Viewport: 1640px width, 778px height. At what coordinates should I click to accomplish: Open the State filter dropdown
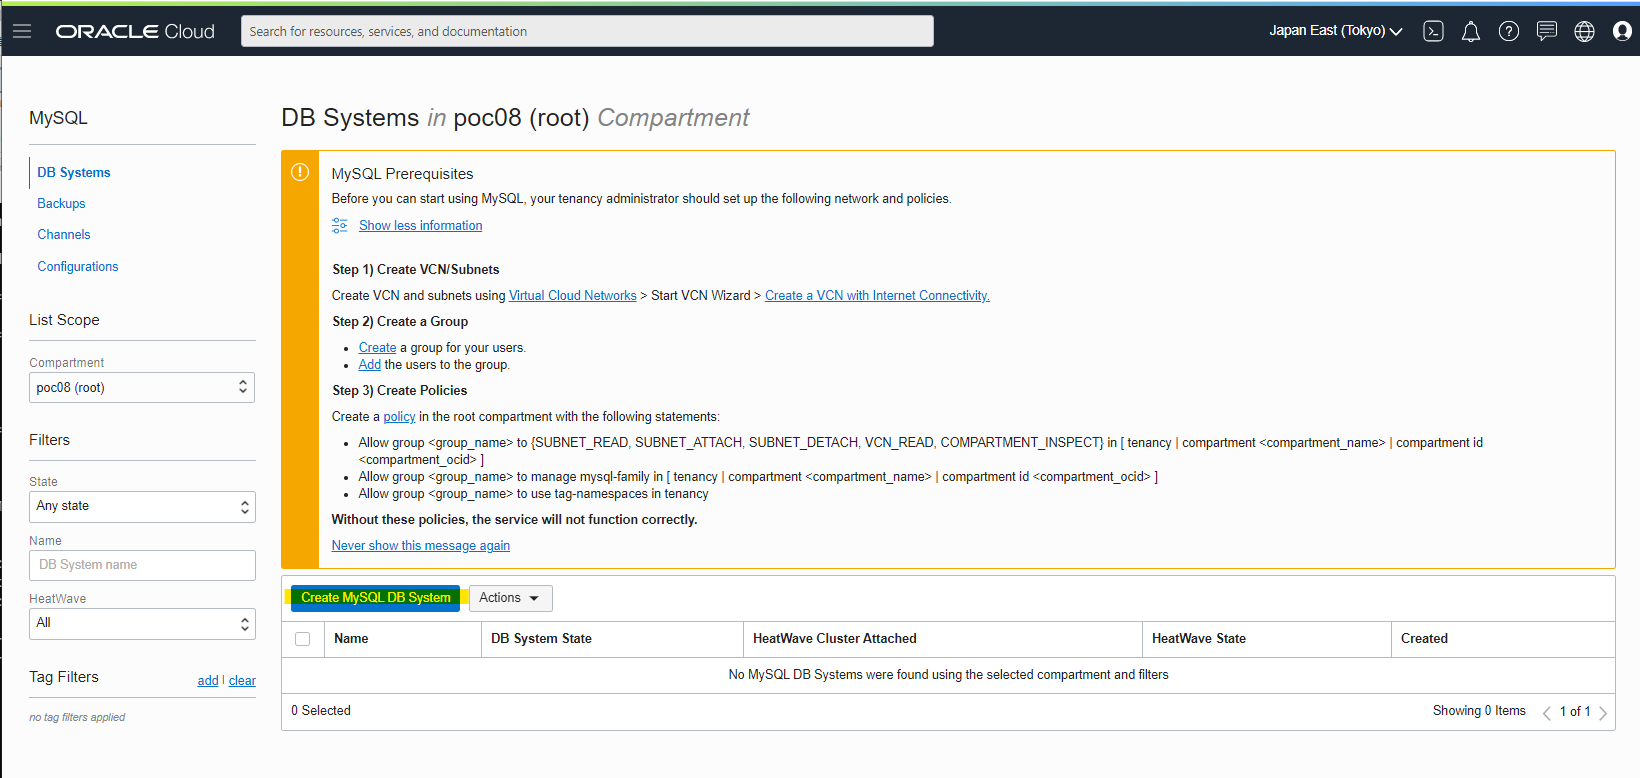(x=142, y=506)
